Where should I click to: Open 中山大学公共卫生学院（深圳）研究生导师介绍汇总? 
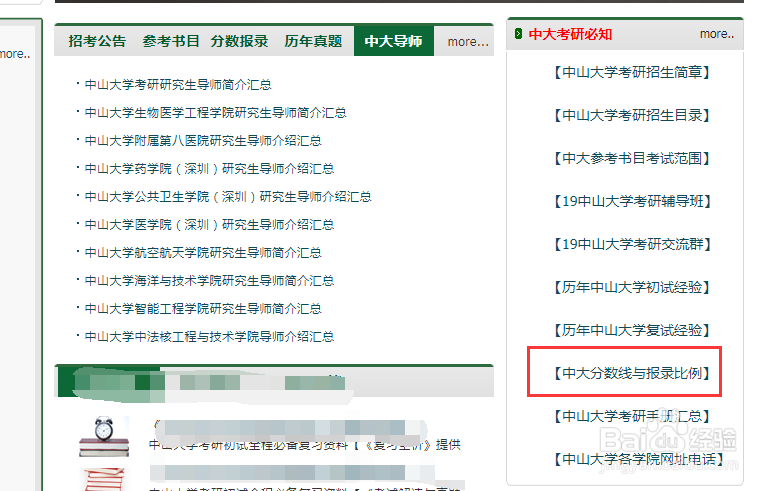coord(228,196)
